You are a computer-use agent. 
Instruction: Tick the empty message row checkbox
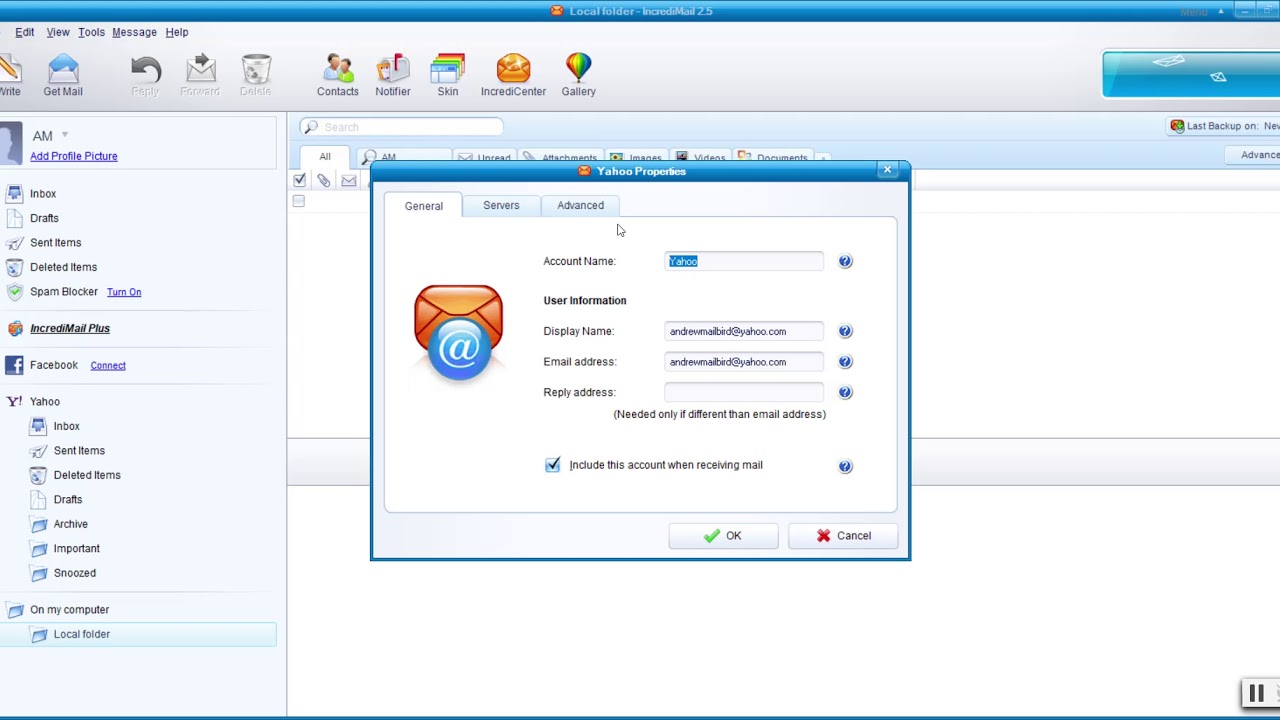pyautogui.click(x=298, y=201)
